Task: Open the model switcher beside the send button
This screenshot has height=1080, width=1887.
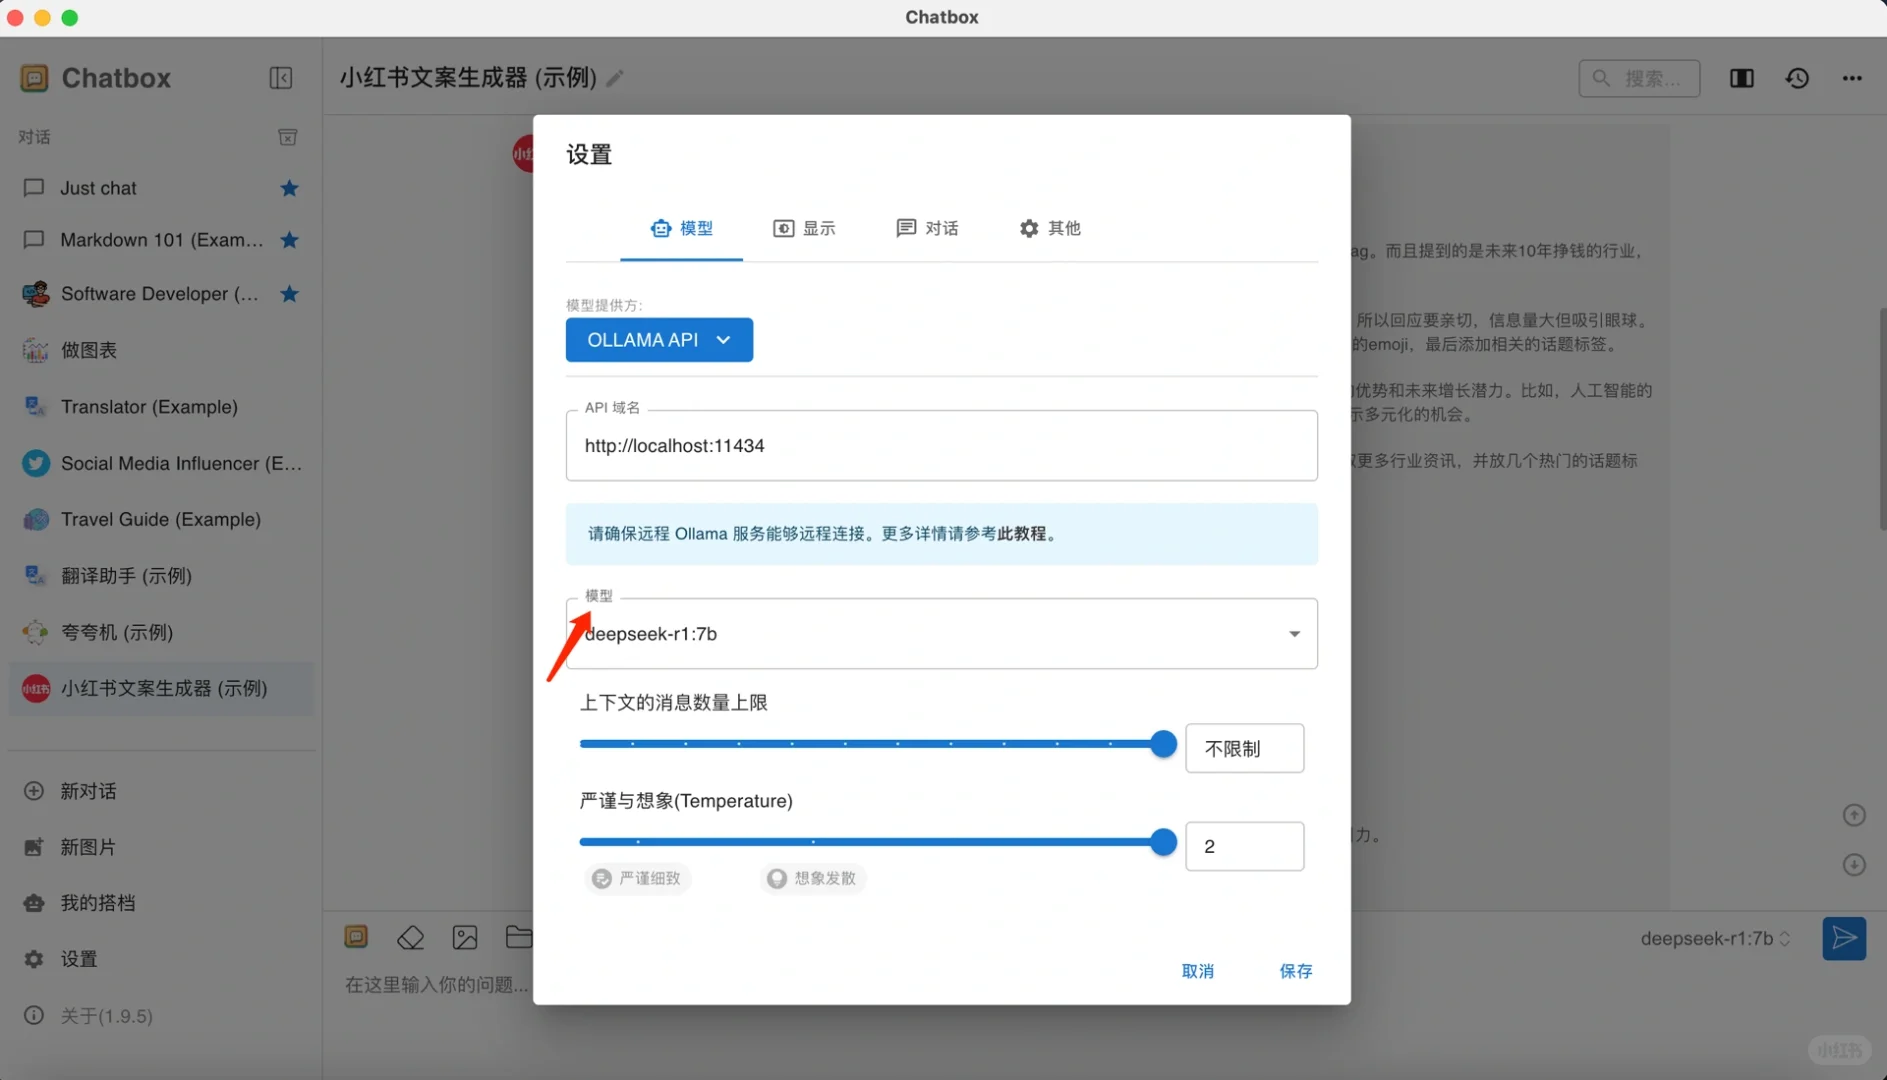Action: point(1715,938)
